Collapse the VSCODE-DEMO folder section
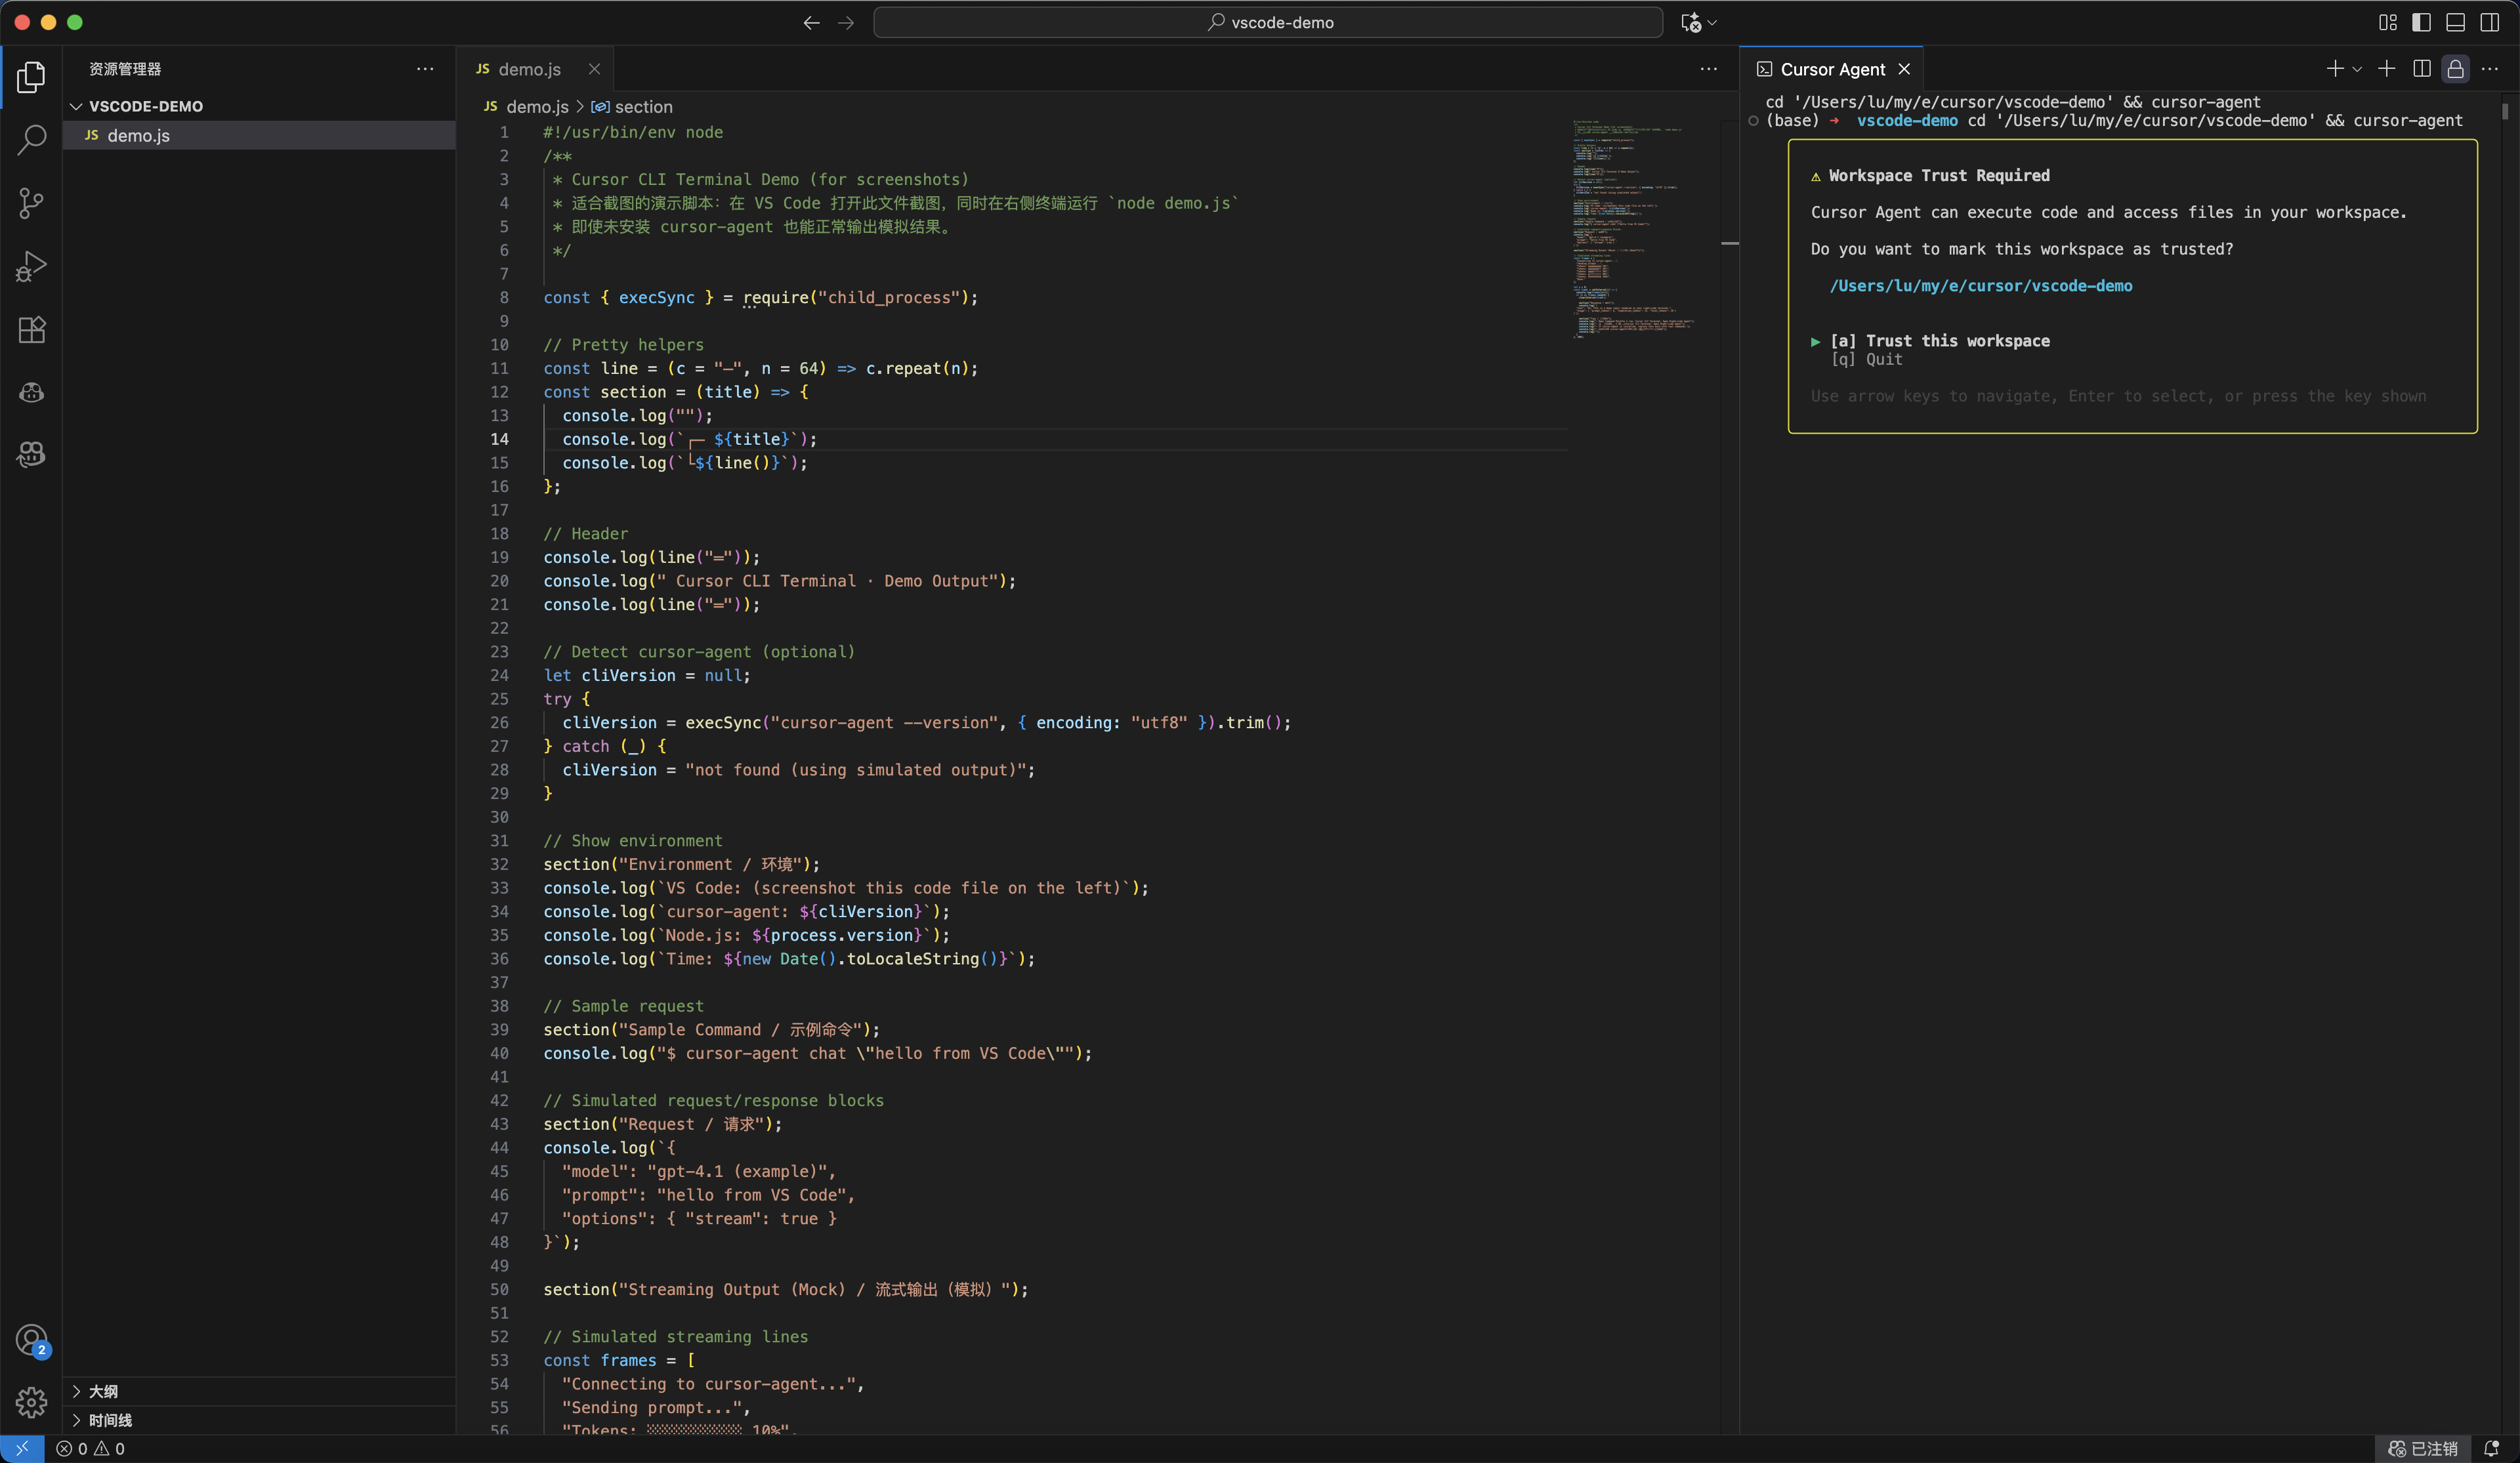 coord(77,106)
